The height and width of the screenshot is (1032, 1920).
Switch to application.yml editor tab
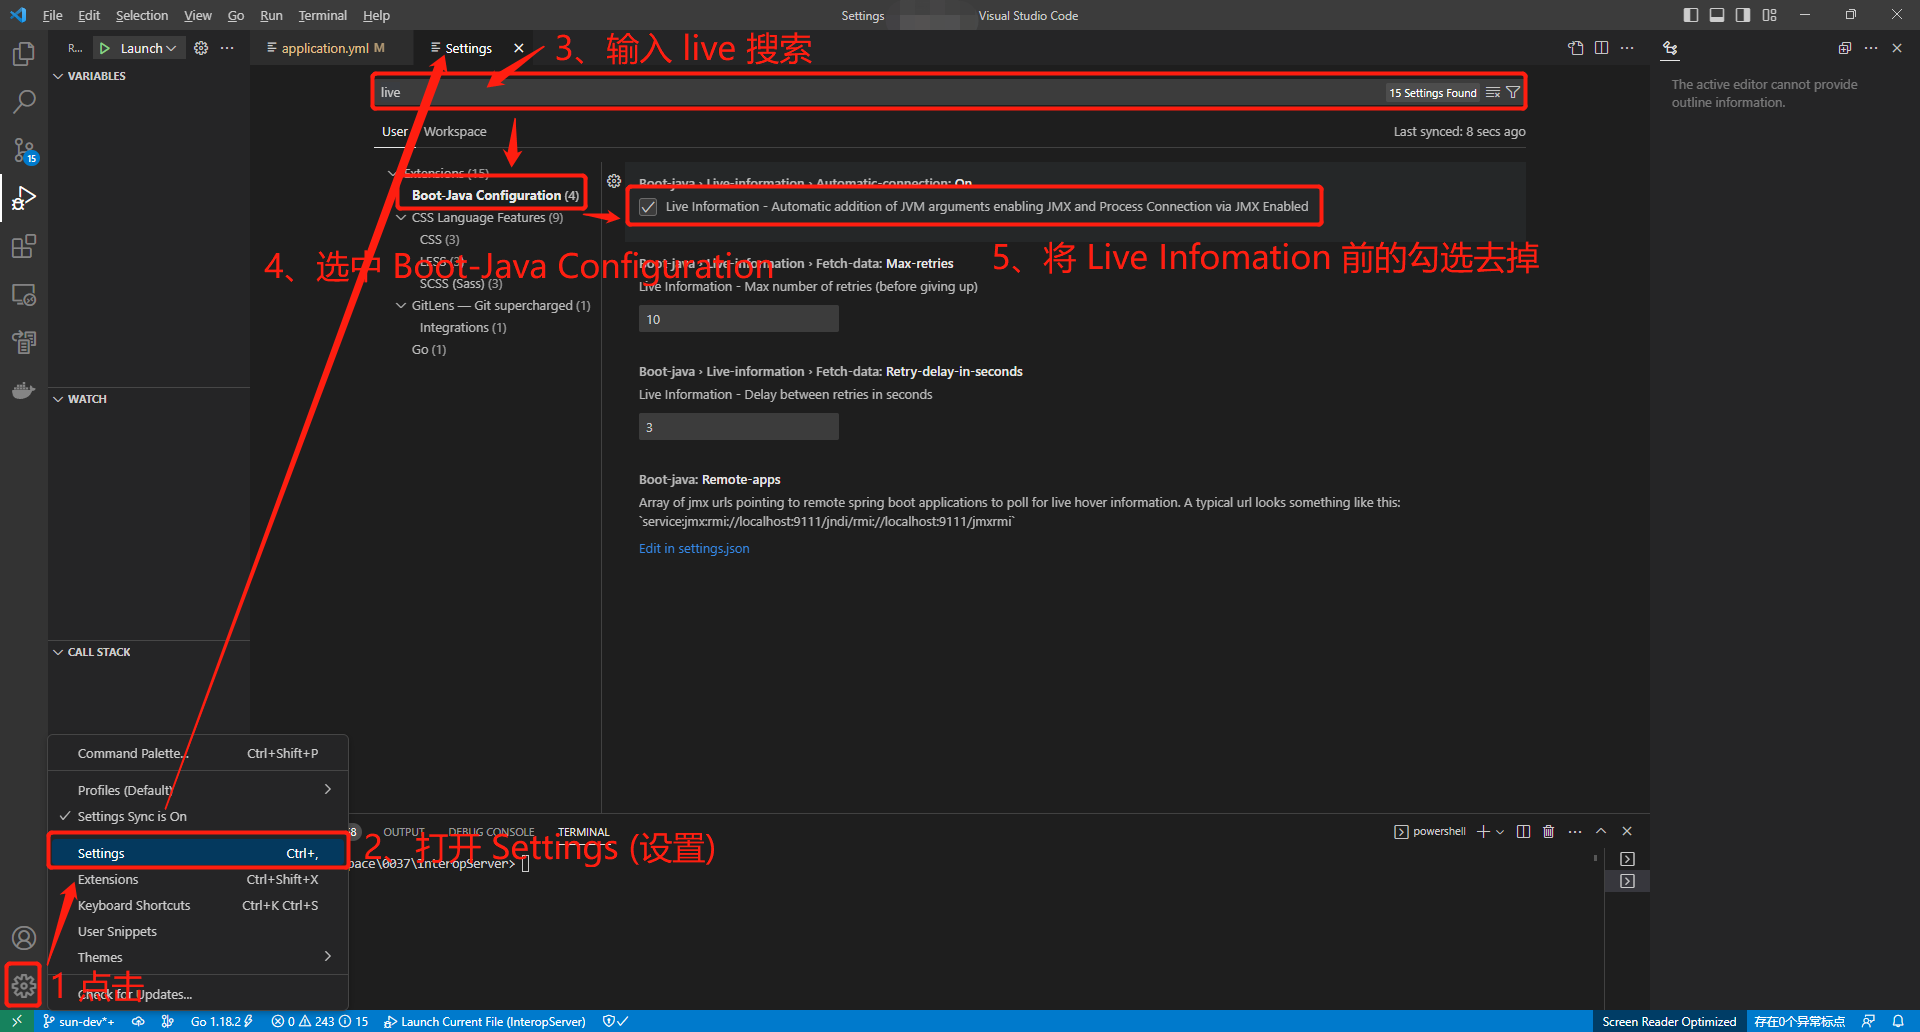[326, 48]
